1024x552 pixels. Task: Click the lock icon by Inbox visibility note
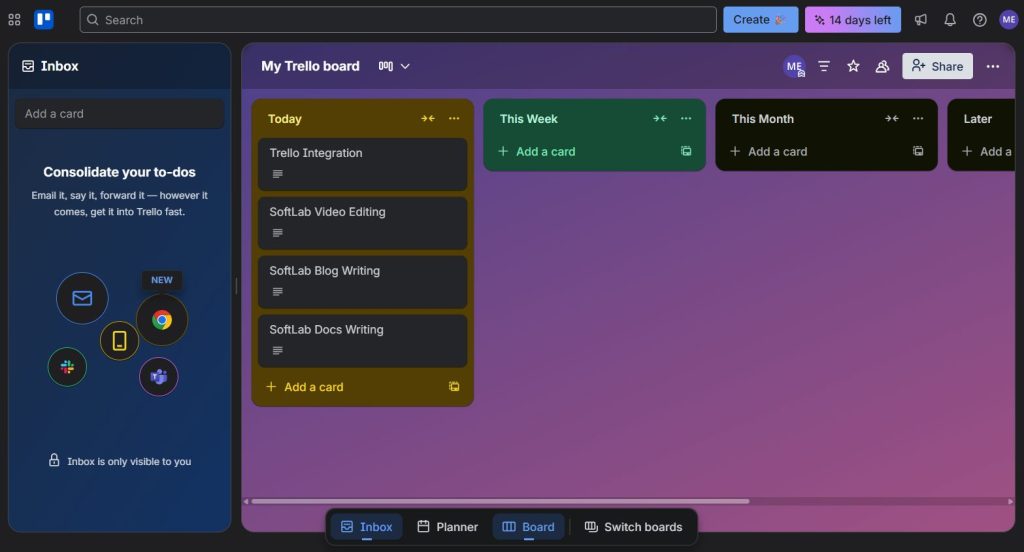click(54, 461)
